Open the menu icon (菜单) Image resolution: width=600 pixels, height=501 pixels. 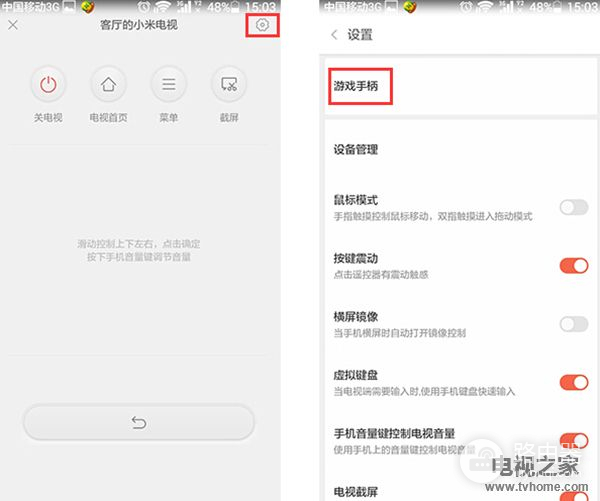pyautogui.click(x=168, y=84)
